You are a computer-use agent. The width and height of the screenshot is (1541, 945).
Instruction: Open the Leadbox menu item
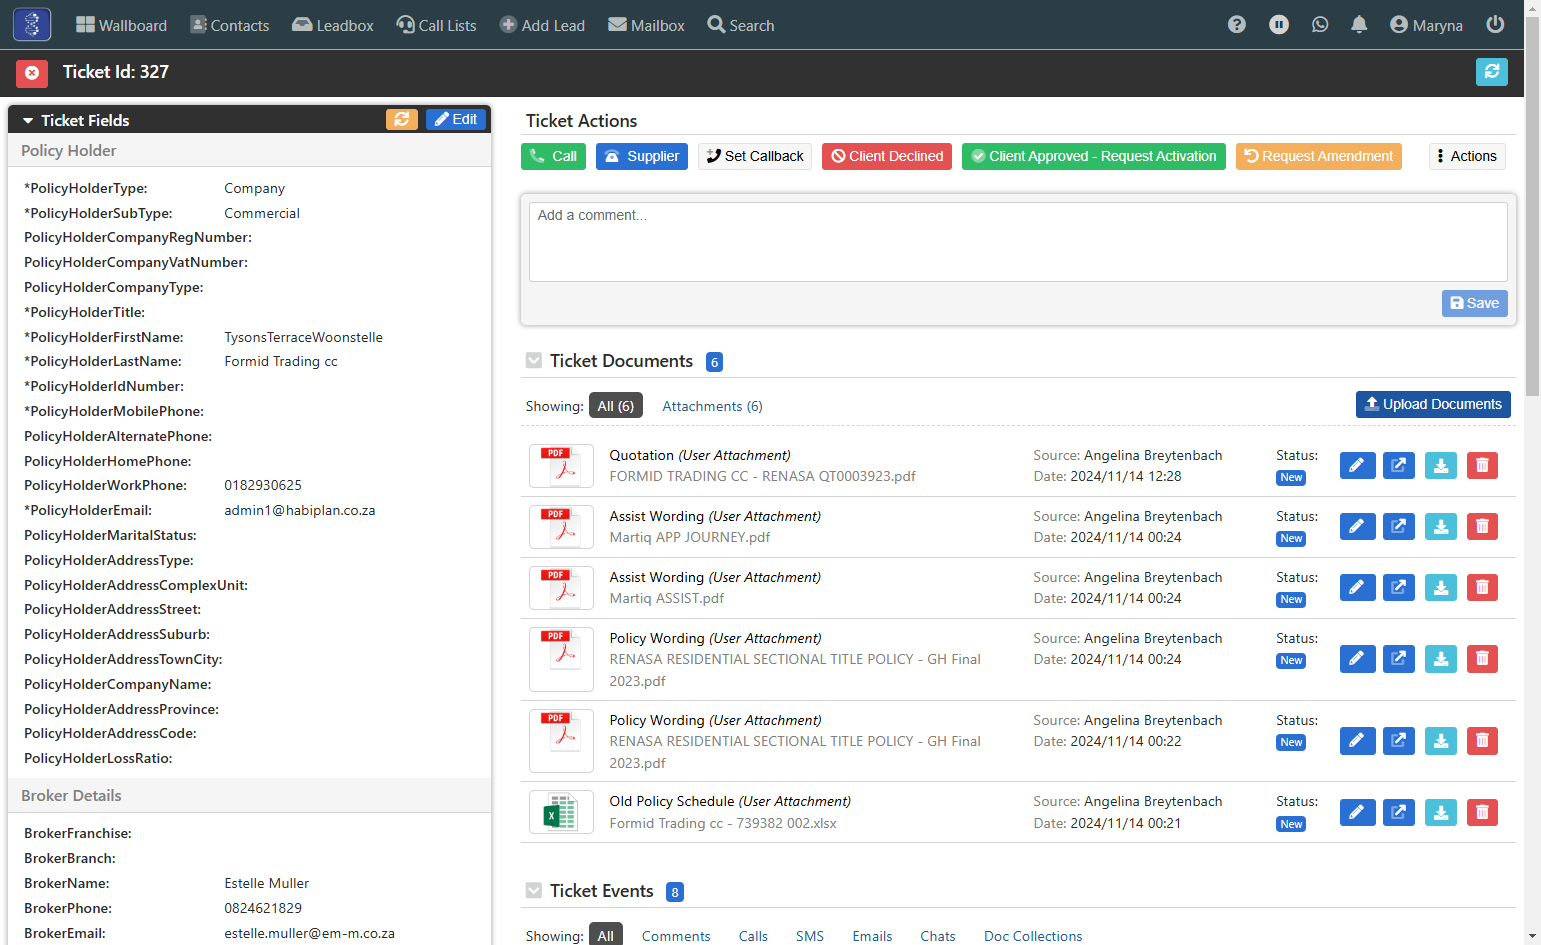click(x=333, y=25)
